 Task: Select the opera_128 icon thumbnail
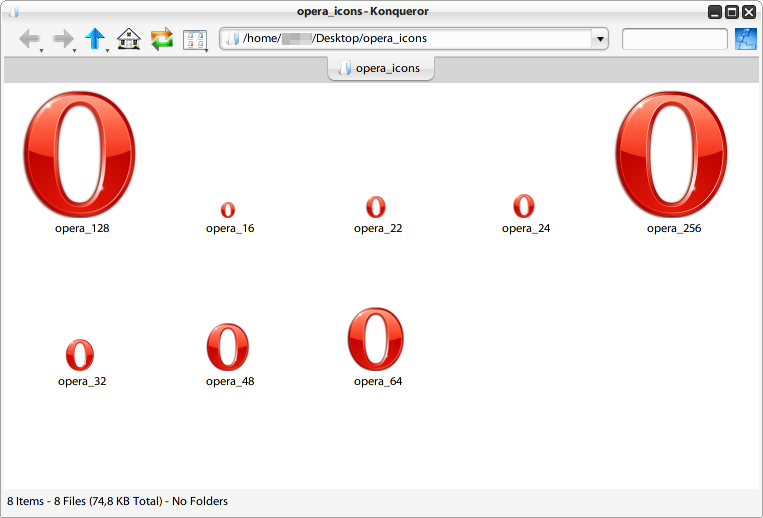[x=80, y=154]
